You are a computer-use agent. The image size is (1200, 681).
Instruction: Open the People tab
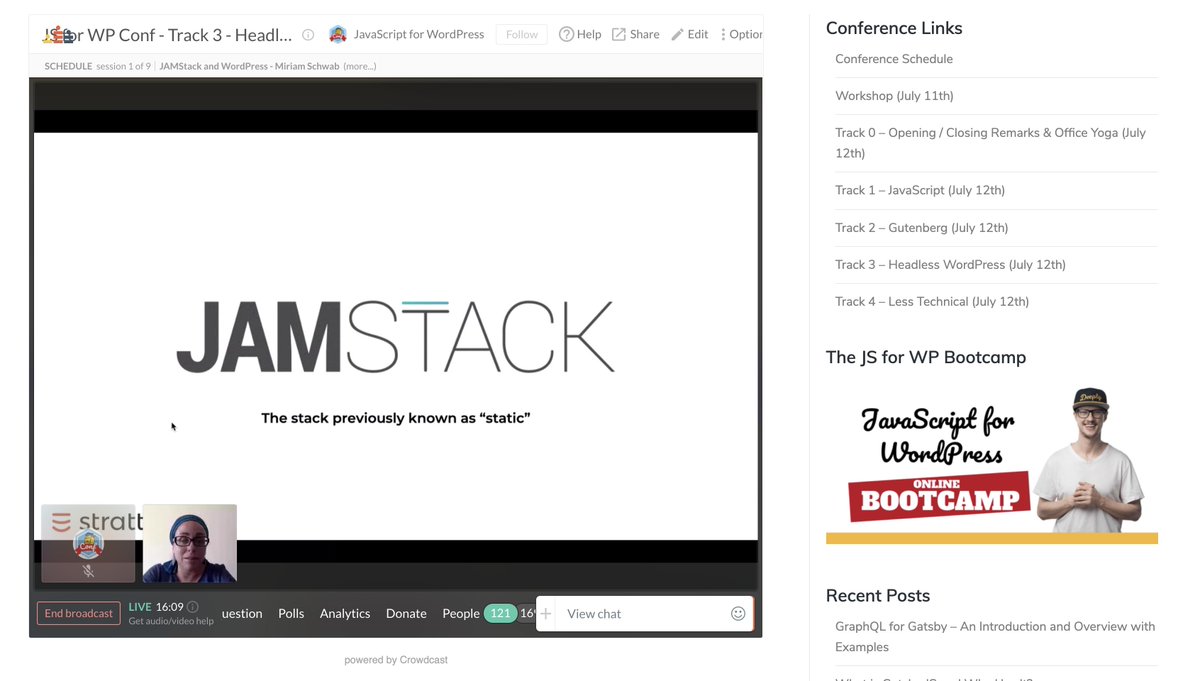(x=461, y=613)
